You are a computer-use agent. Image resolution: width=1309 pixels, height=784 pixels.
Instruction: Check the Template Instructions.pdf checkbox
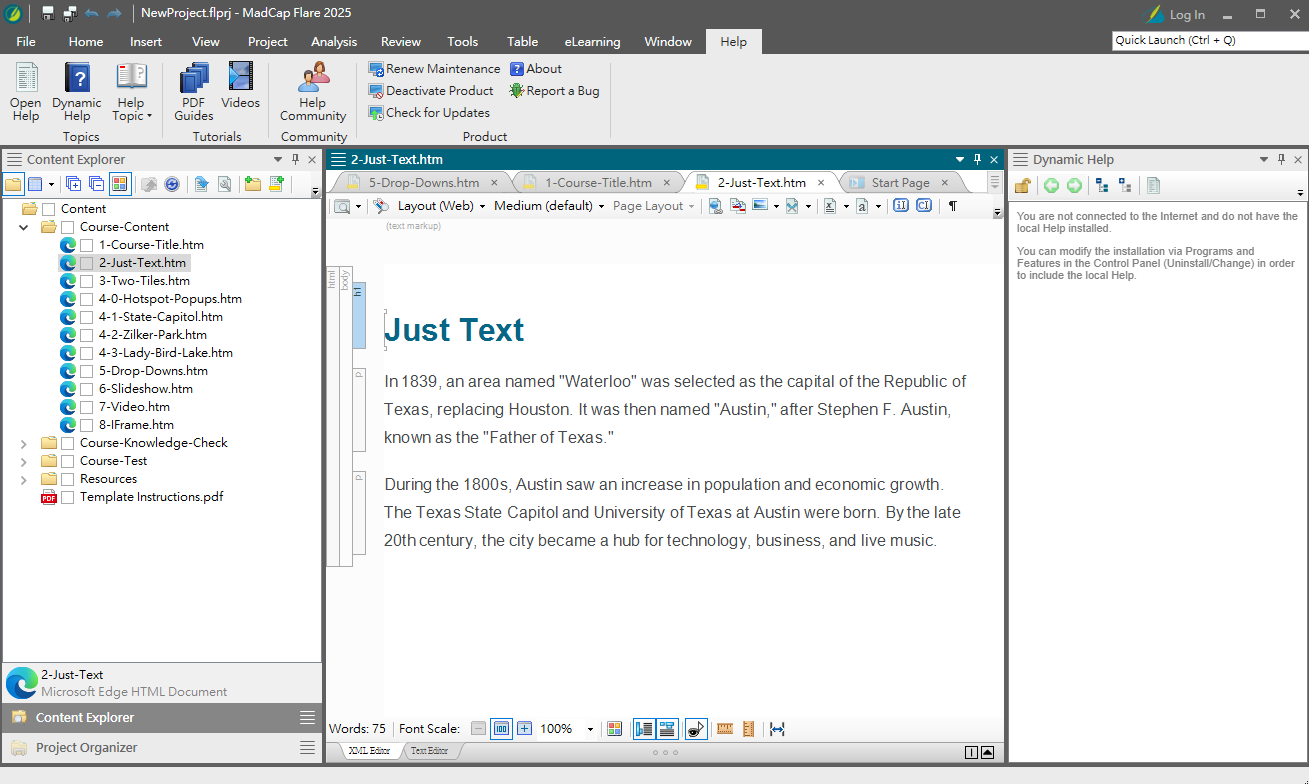[68, 497]
